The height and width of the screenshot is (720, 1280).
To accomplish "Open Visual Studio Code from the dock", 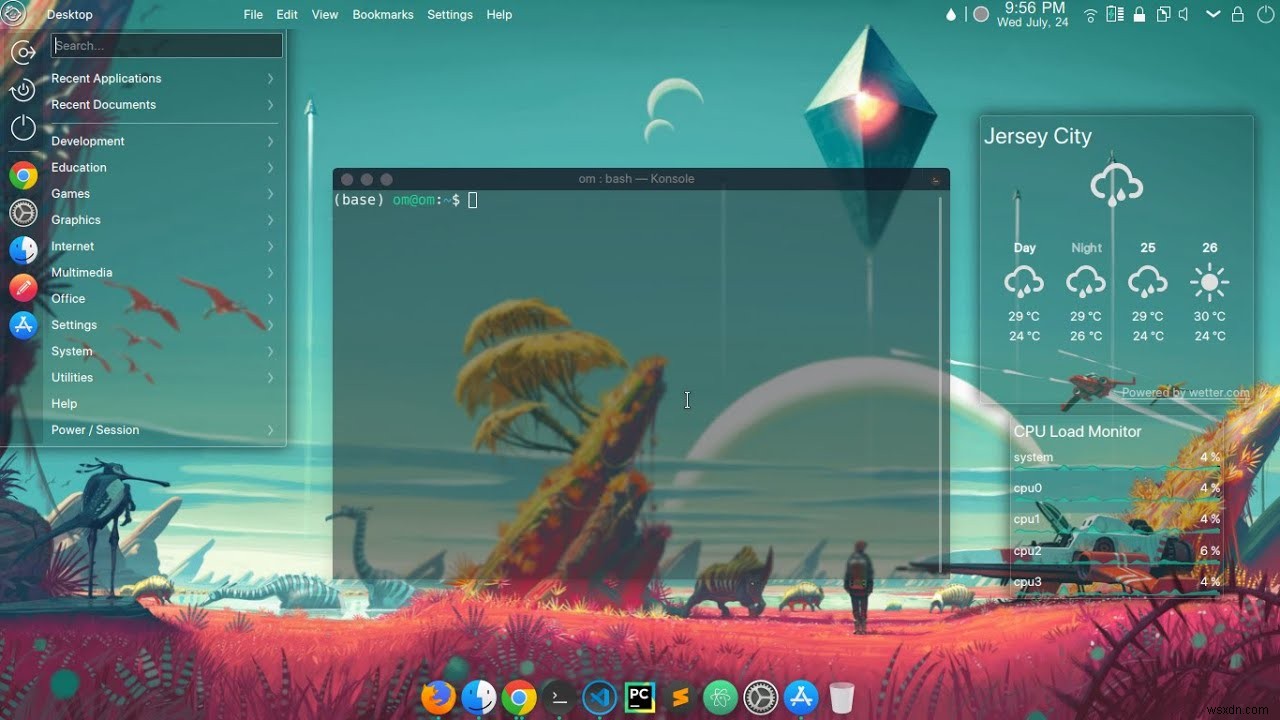I will click(x=598, y=697).
